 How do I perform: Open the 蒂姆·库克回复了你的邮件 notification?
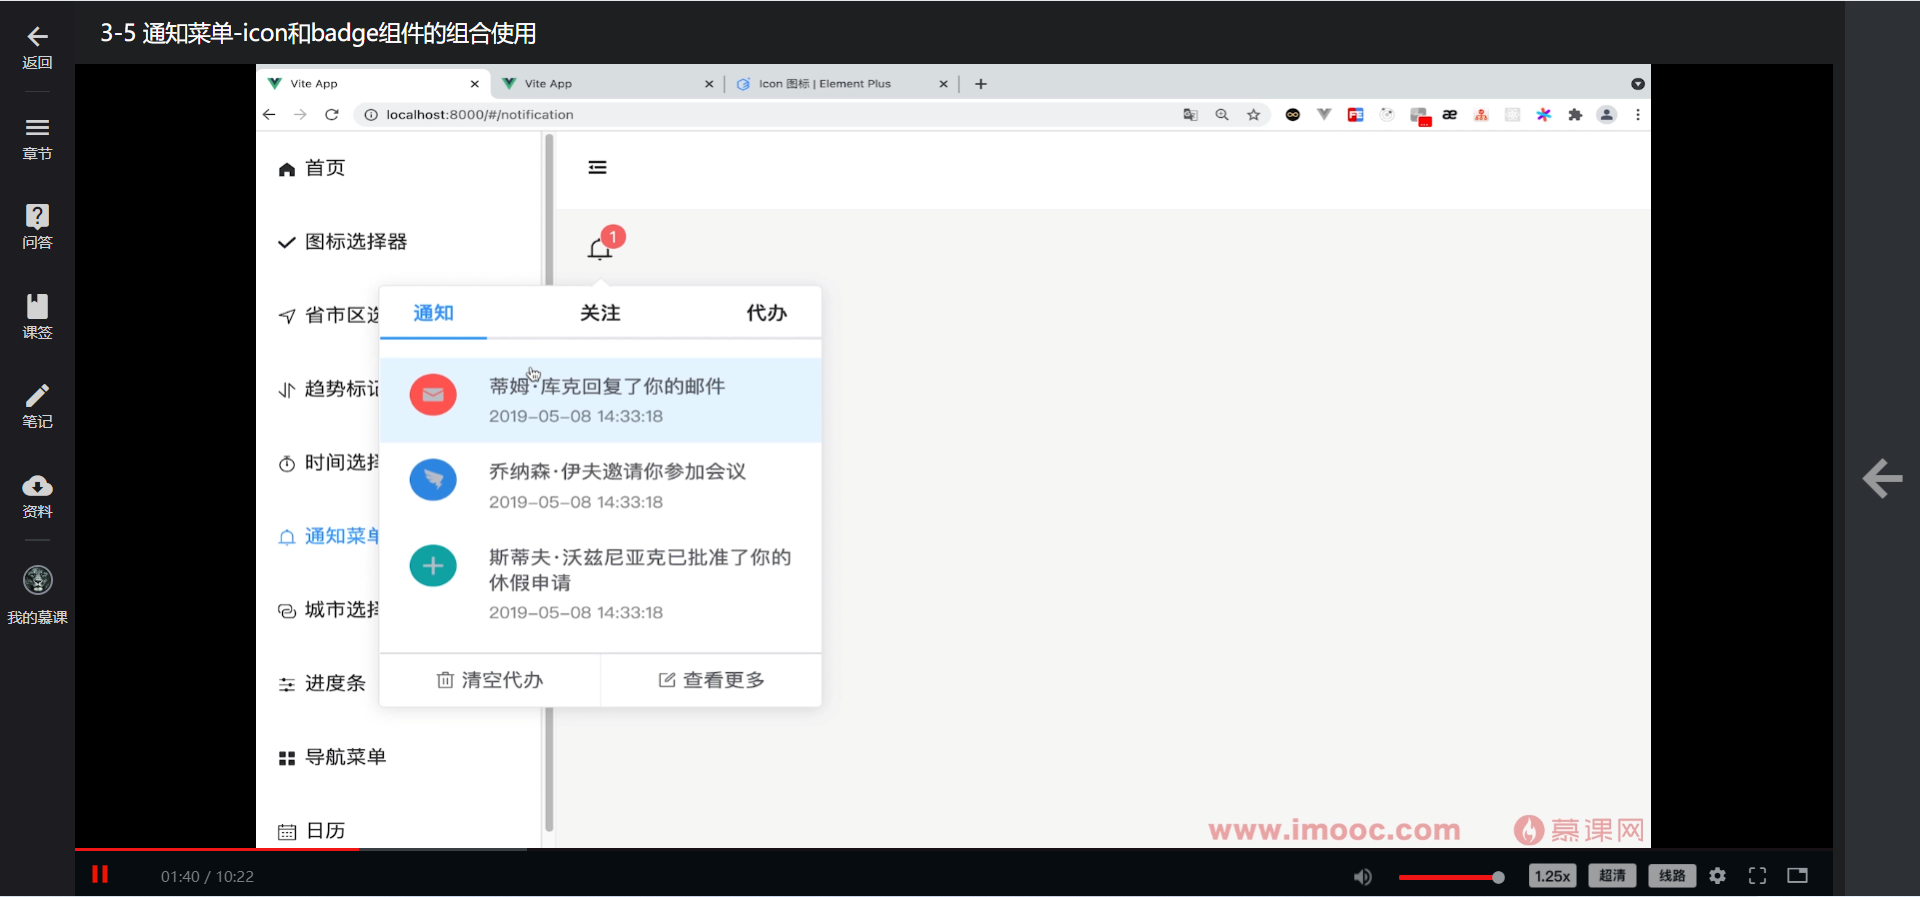pyautogui.click(x=600, y=400)
